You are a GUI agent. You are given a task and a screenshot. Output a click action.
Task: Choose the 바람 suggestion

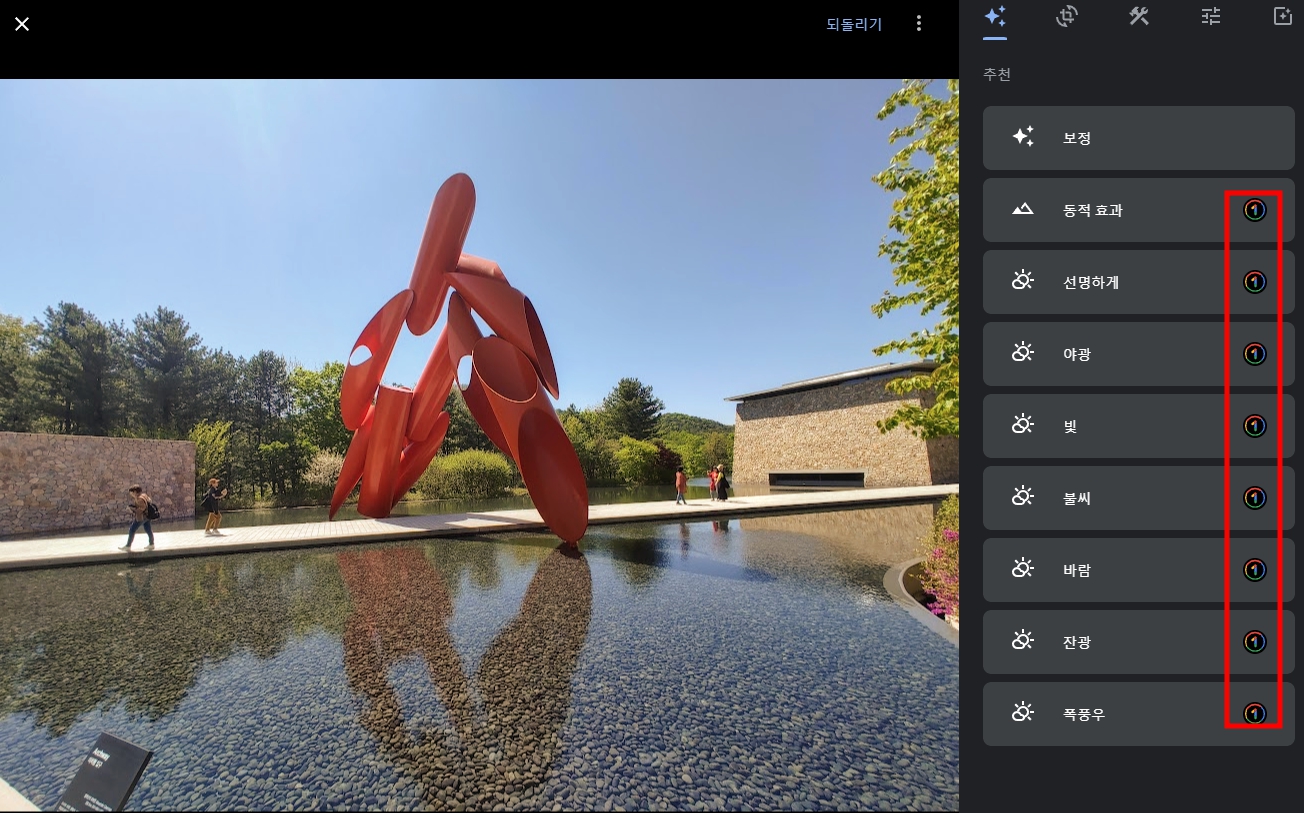click(x=1139, y=570)
